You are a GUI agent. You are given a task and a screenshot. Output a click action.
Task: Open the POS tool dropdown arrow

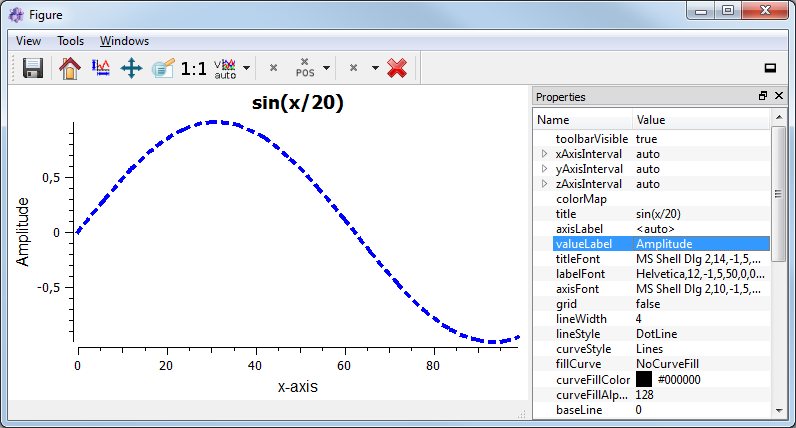tap(326, 68)
